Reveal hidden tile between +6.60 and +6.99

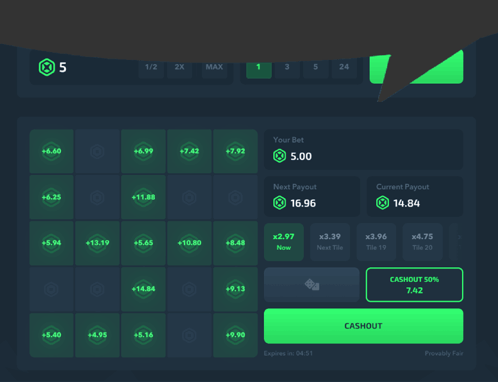(x=97, y=151)
